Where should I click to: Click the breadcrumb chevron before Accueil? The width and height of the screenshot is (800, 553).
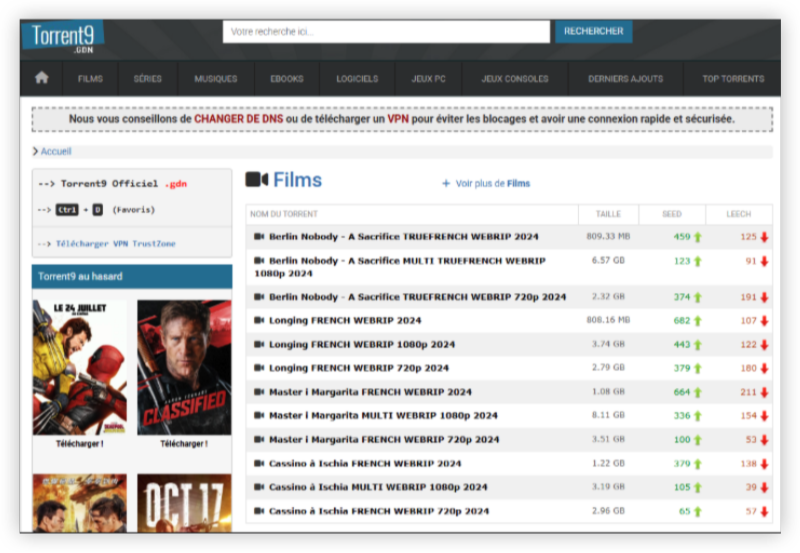(35, 151)
